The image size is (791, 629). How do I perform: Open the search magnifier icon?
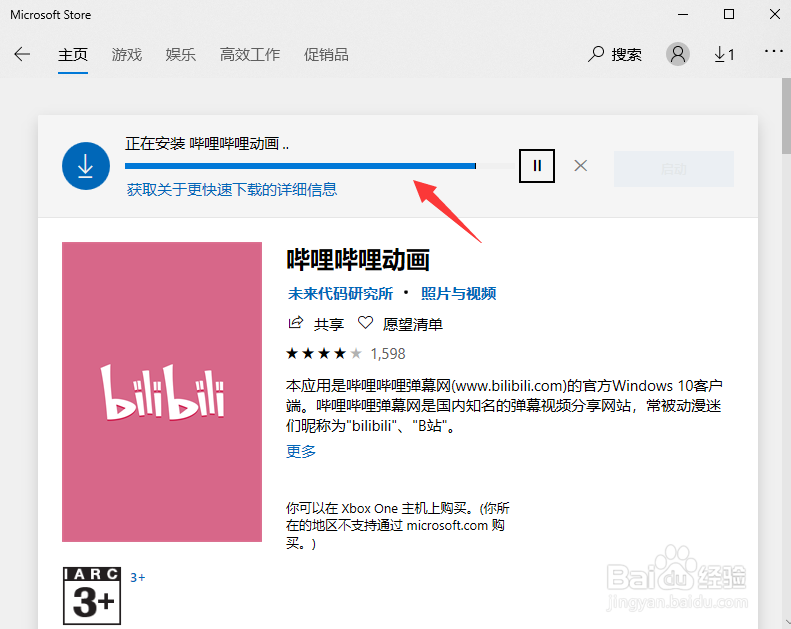[596, 54]
